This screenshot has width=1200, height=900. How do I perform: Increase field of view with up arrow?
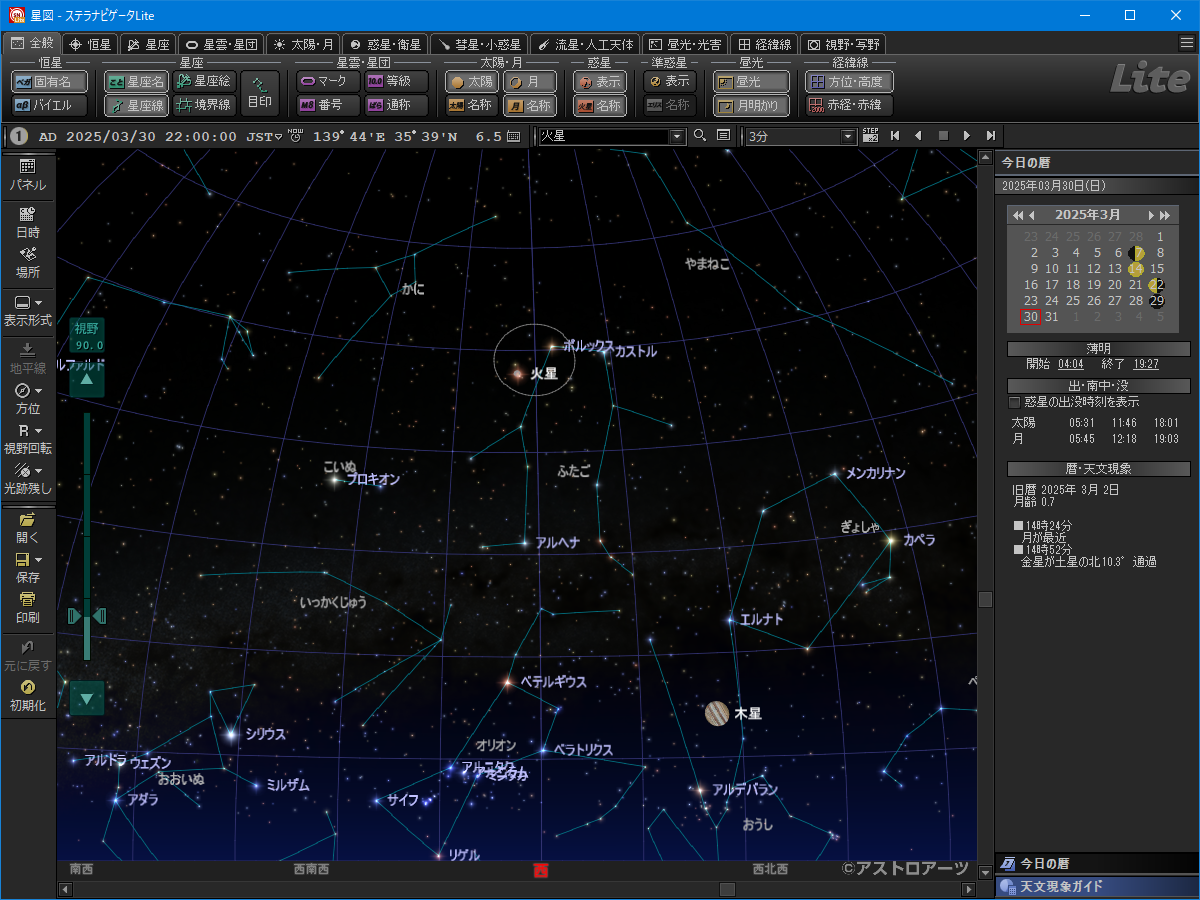click(87, 379)
